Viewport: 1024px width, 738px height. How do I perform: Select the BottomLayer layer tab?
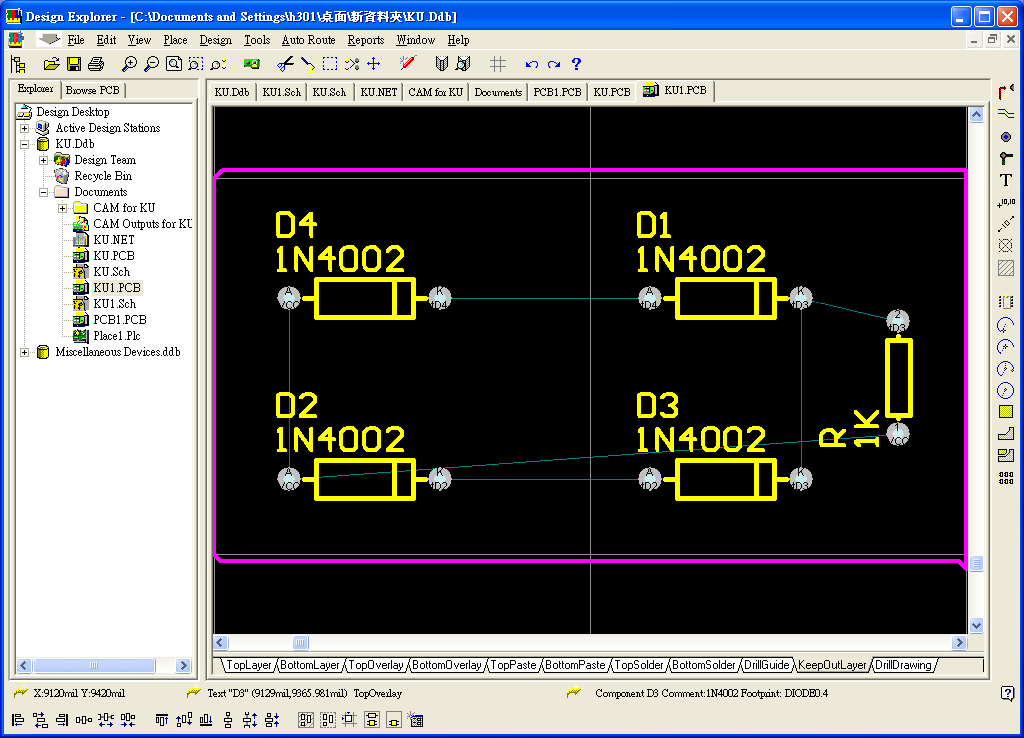310,665
